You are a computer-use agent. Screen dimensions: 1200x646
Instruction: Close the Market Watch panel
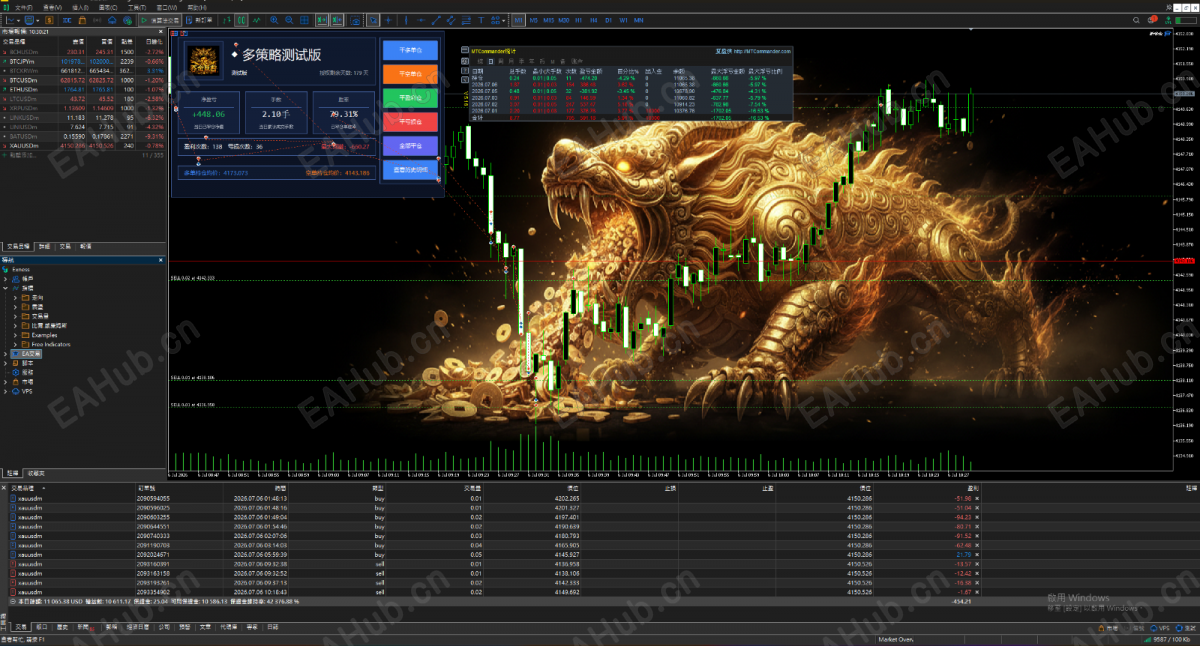pyautogui.click(x=161, y=33)
